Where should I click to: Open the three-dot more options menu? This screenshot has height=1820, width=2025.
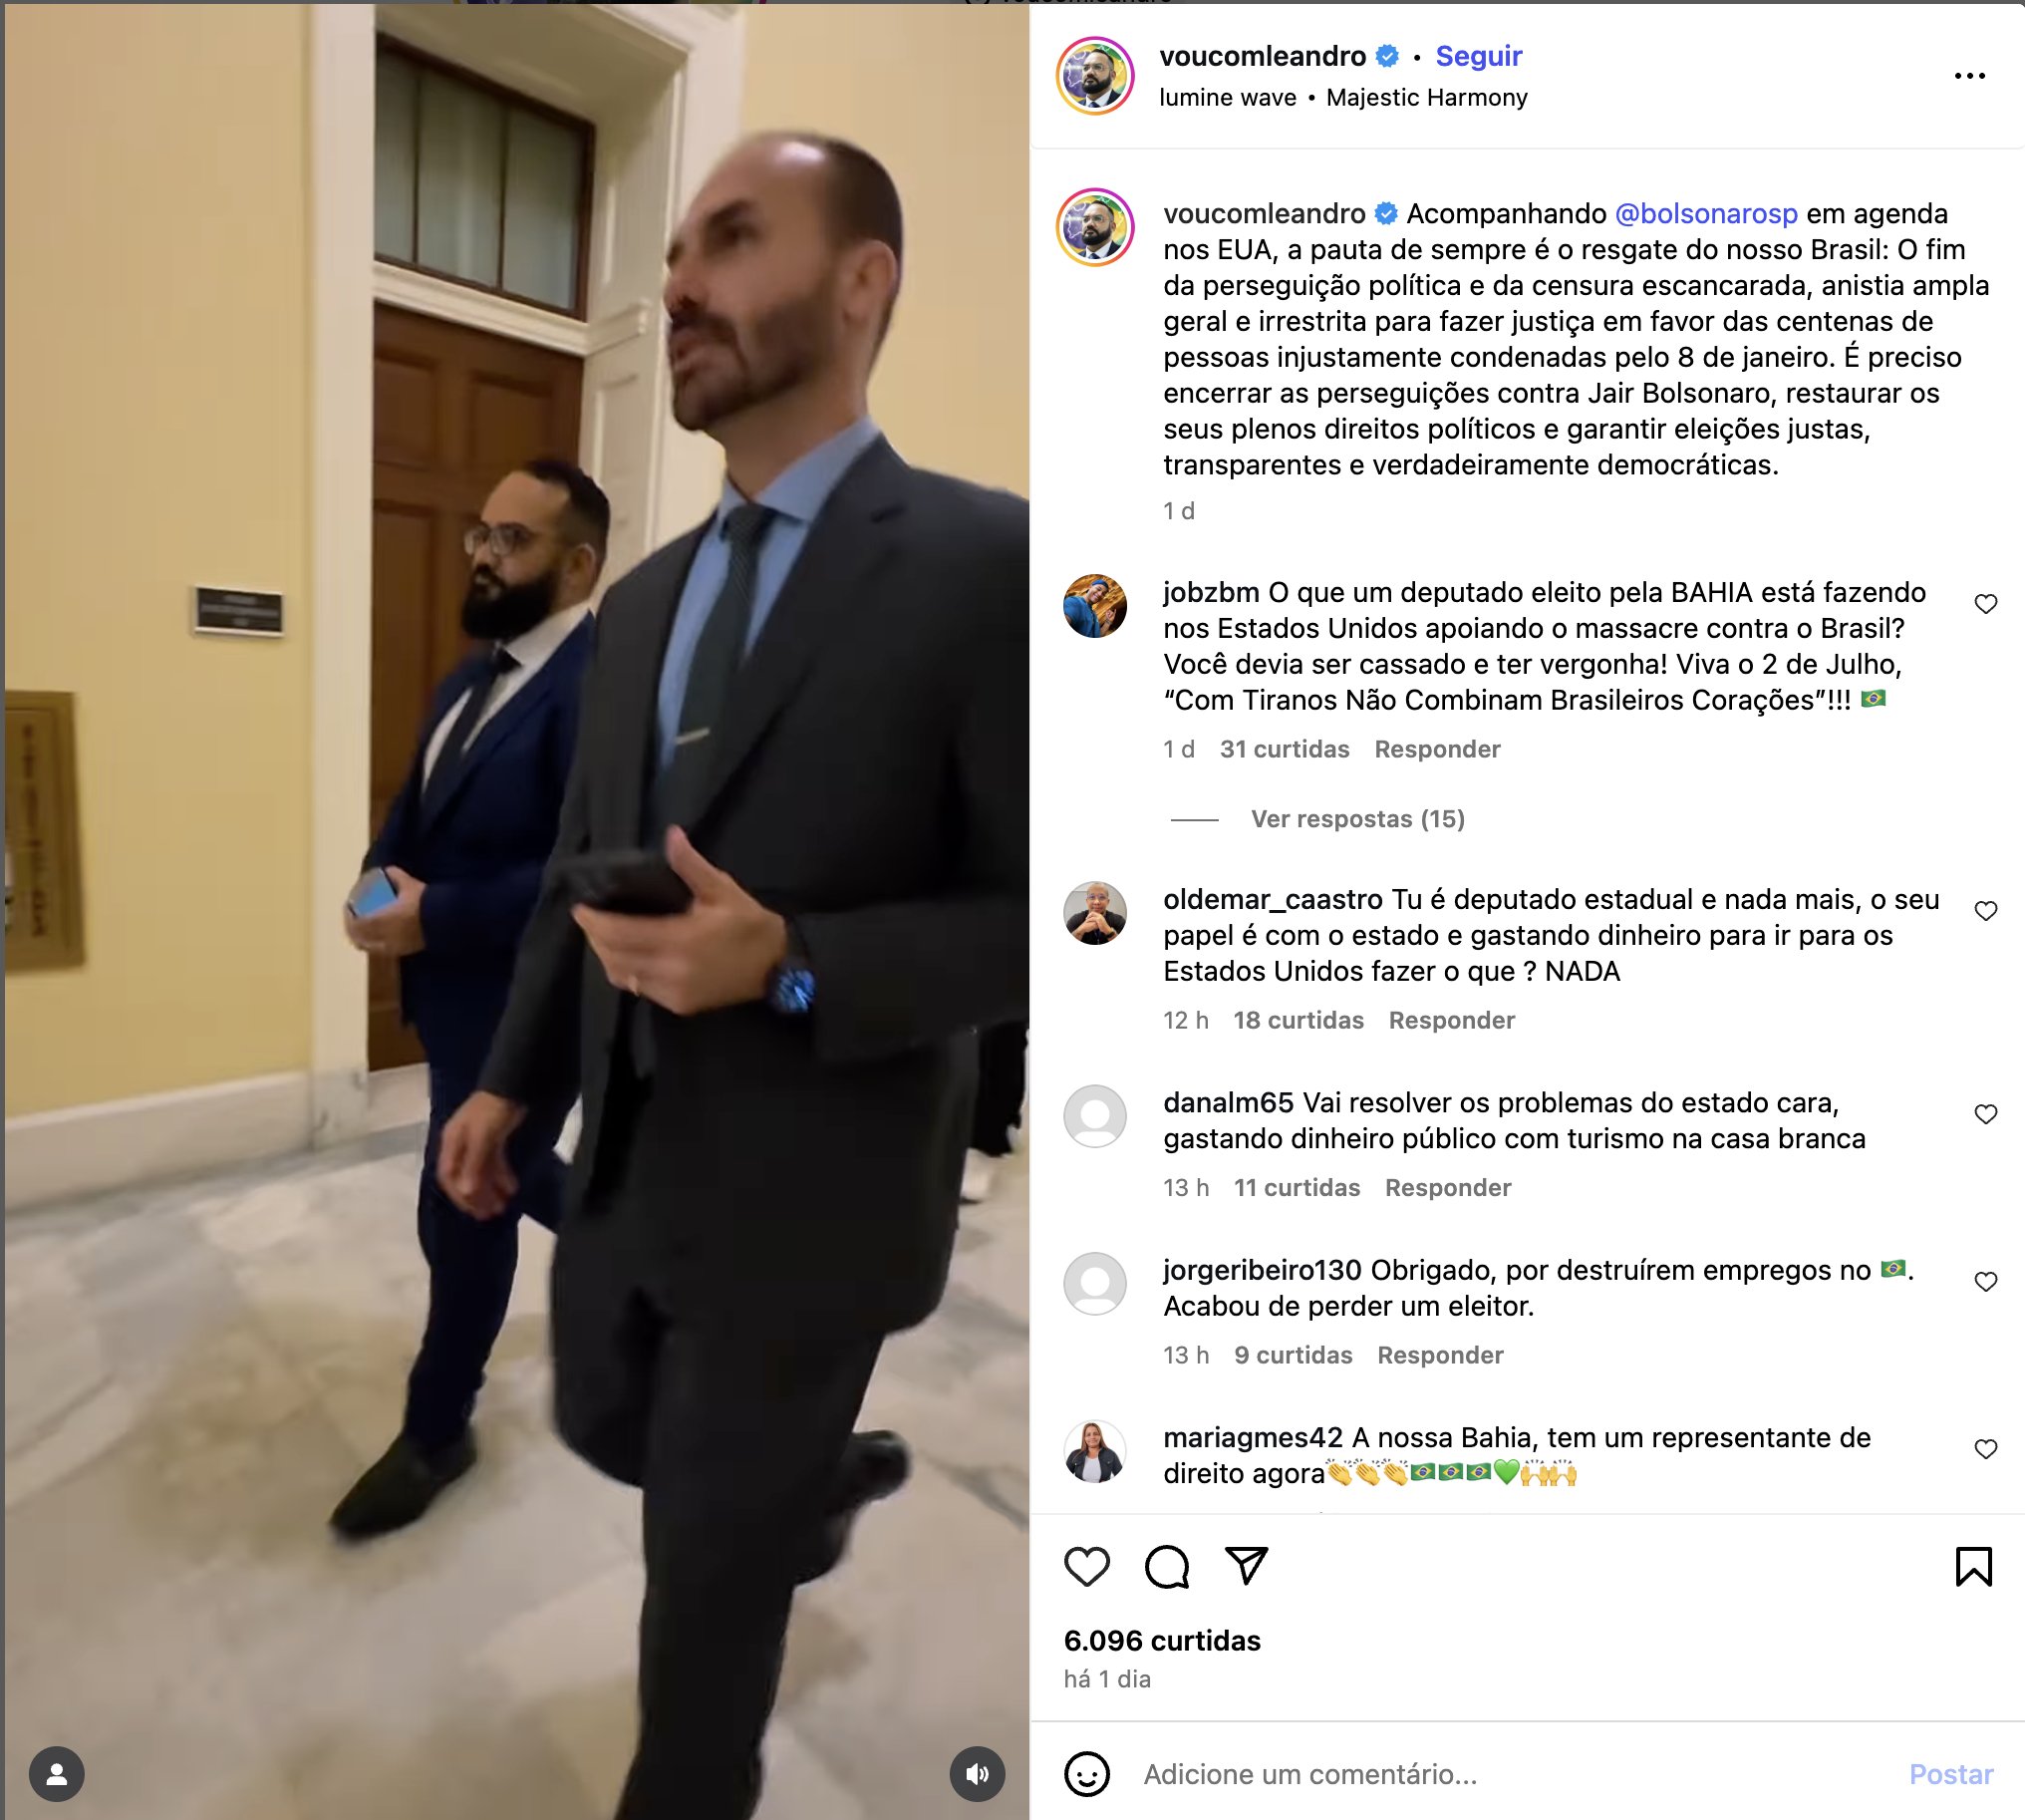point(1969,76)
